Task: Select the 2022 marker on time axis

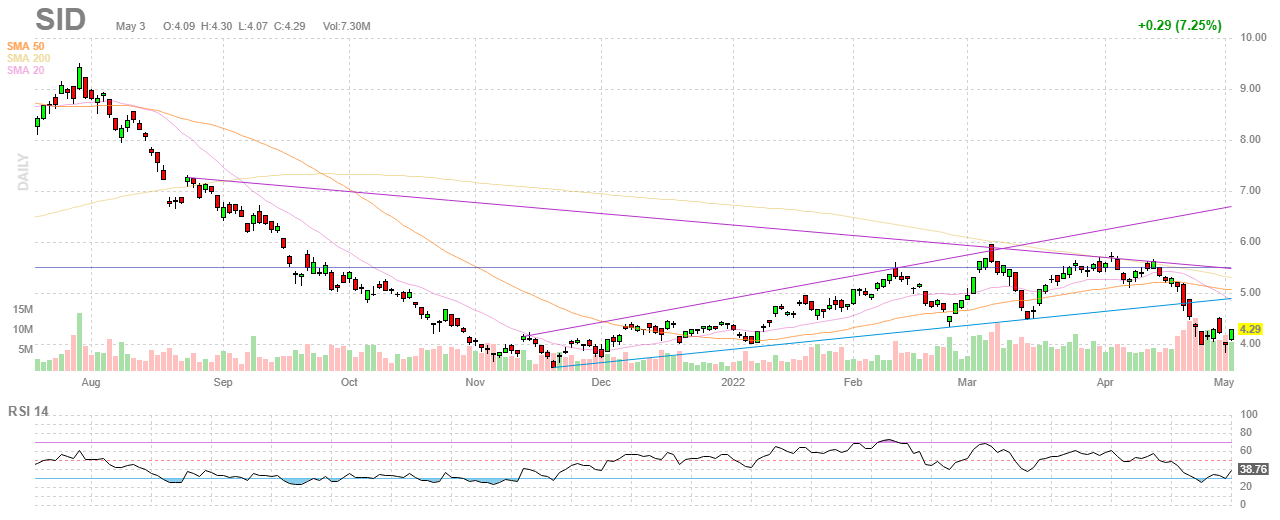Action: (x=734, y=382)
